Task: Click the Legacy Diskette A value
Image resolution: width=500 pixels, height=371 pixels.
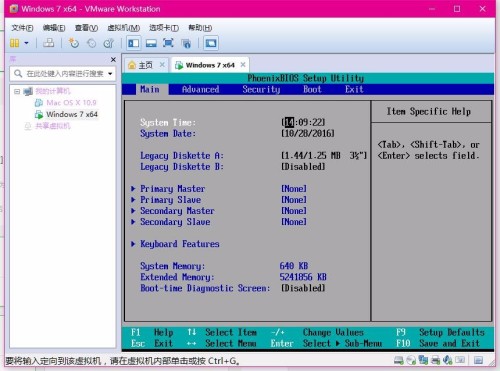Action: 324,156
